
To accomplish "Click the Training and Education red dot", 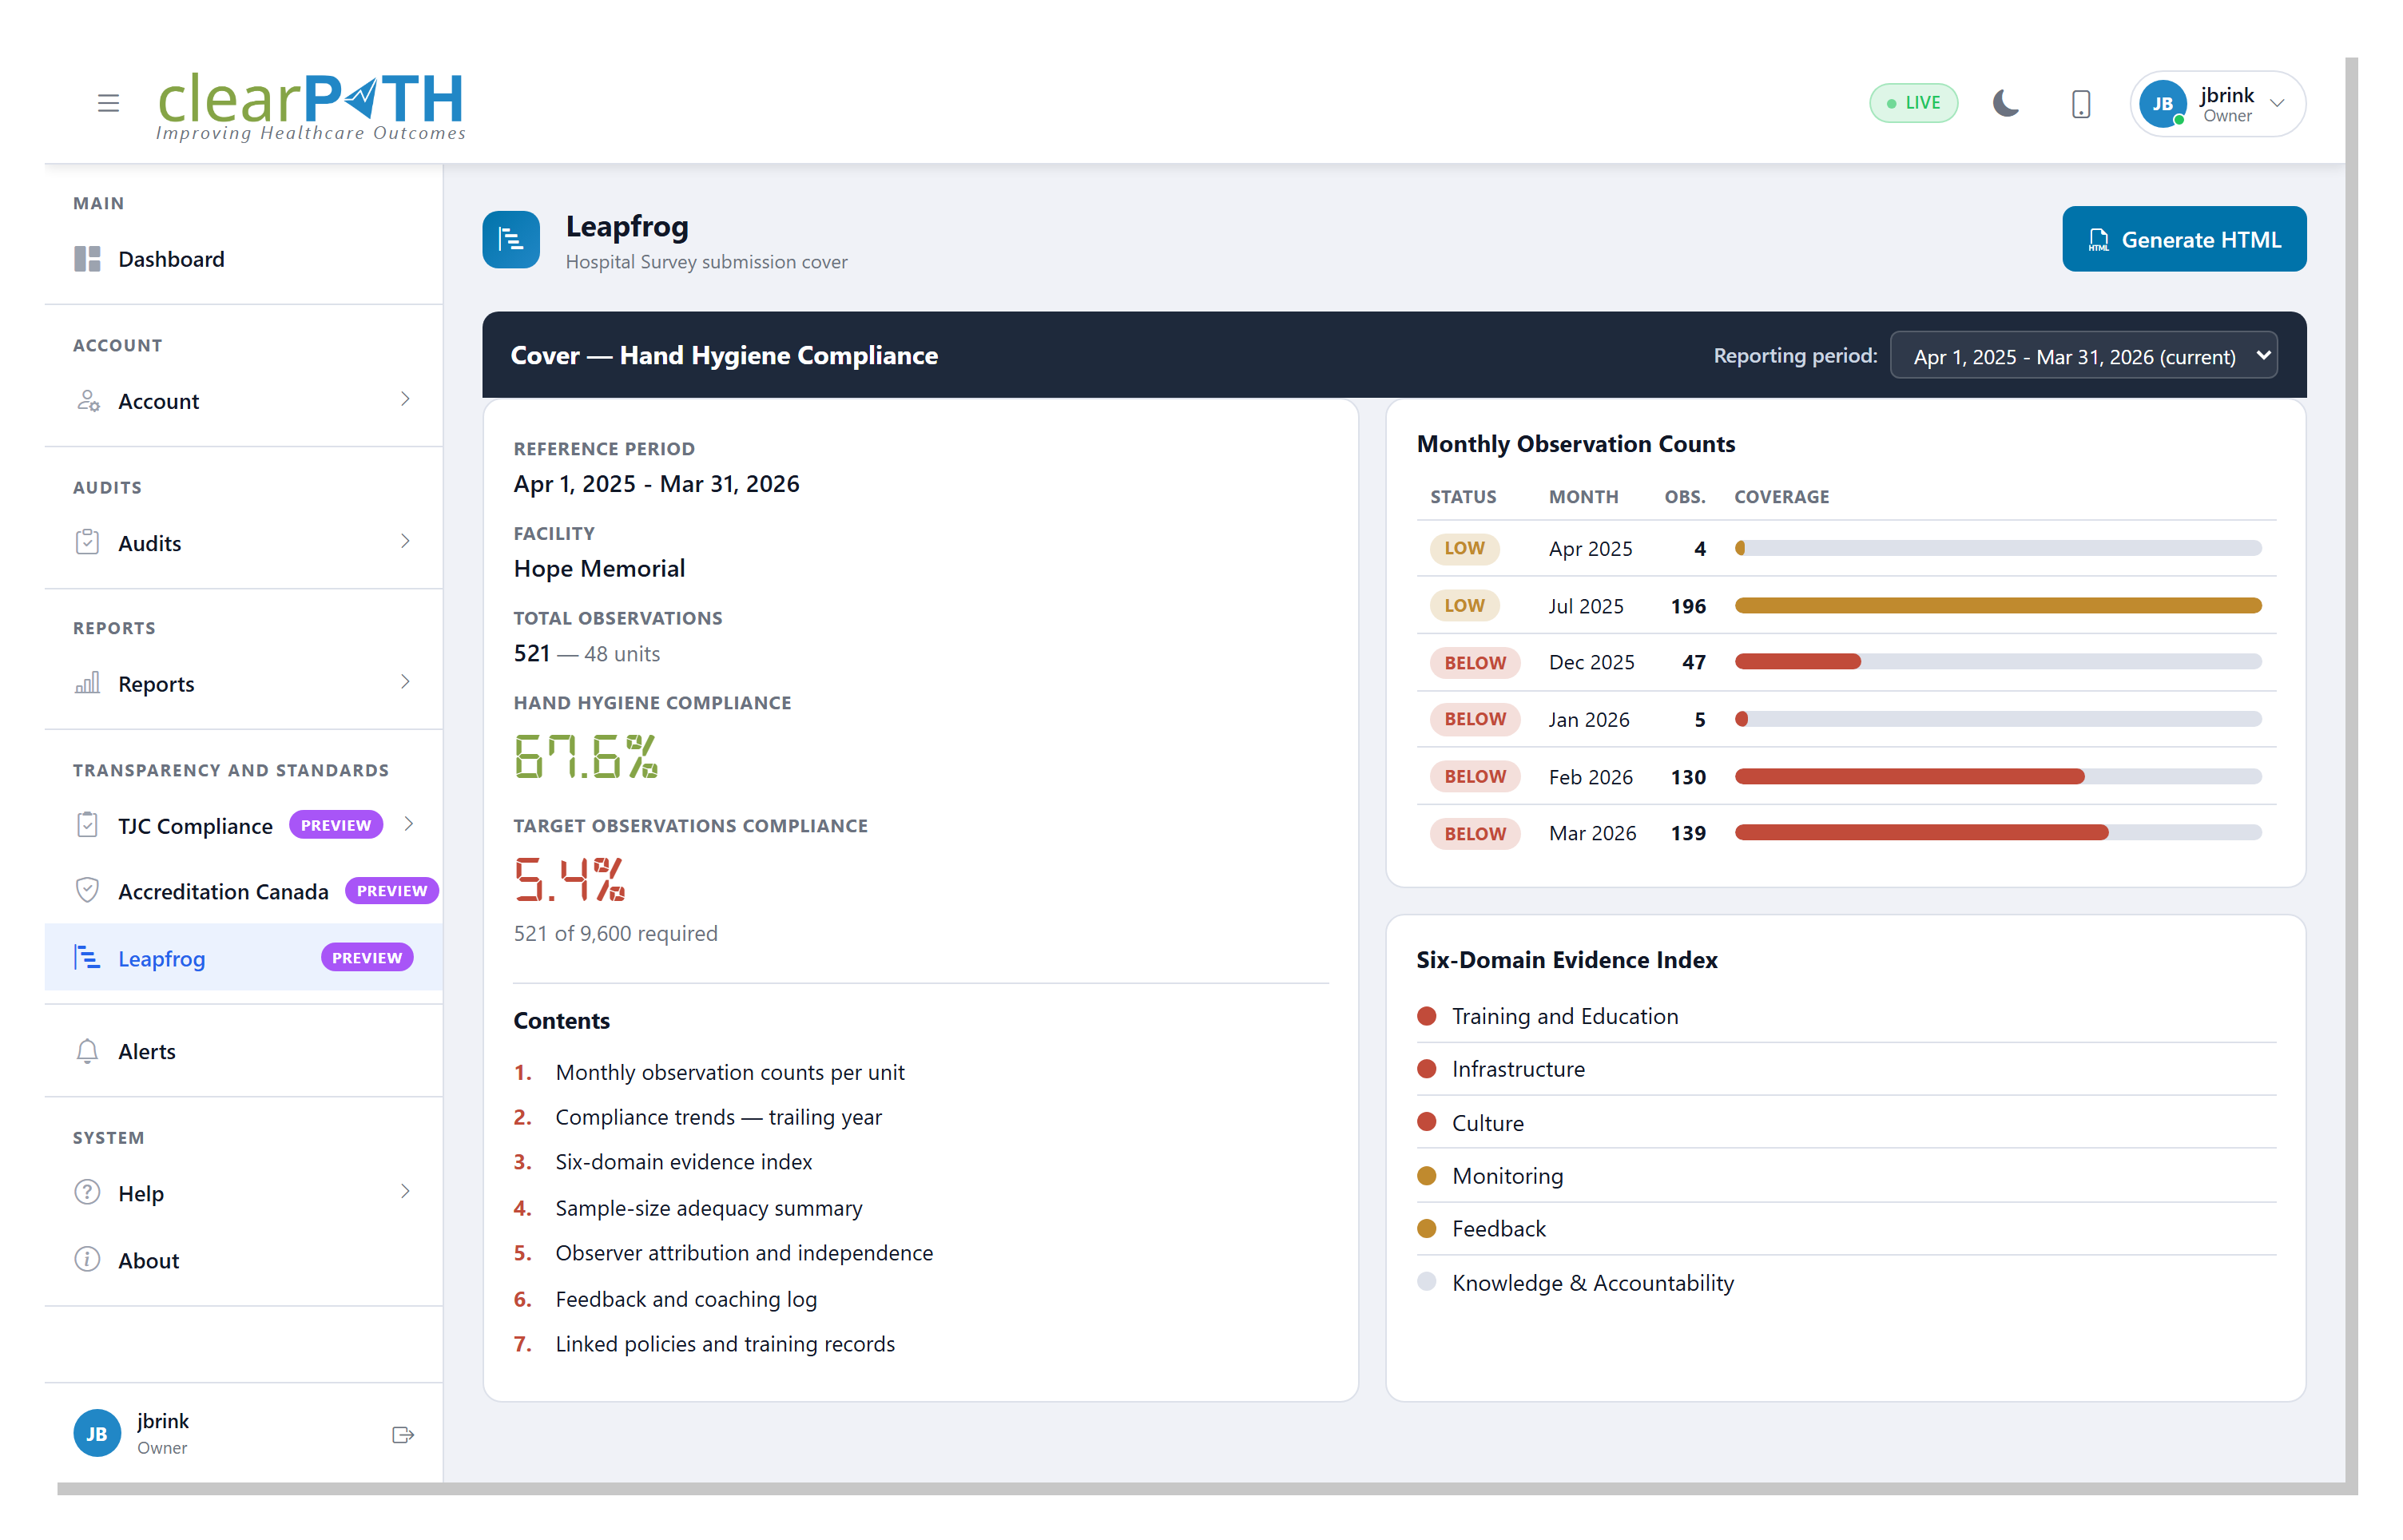I will point(1427,1016).
